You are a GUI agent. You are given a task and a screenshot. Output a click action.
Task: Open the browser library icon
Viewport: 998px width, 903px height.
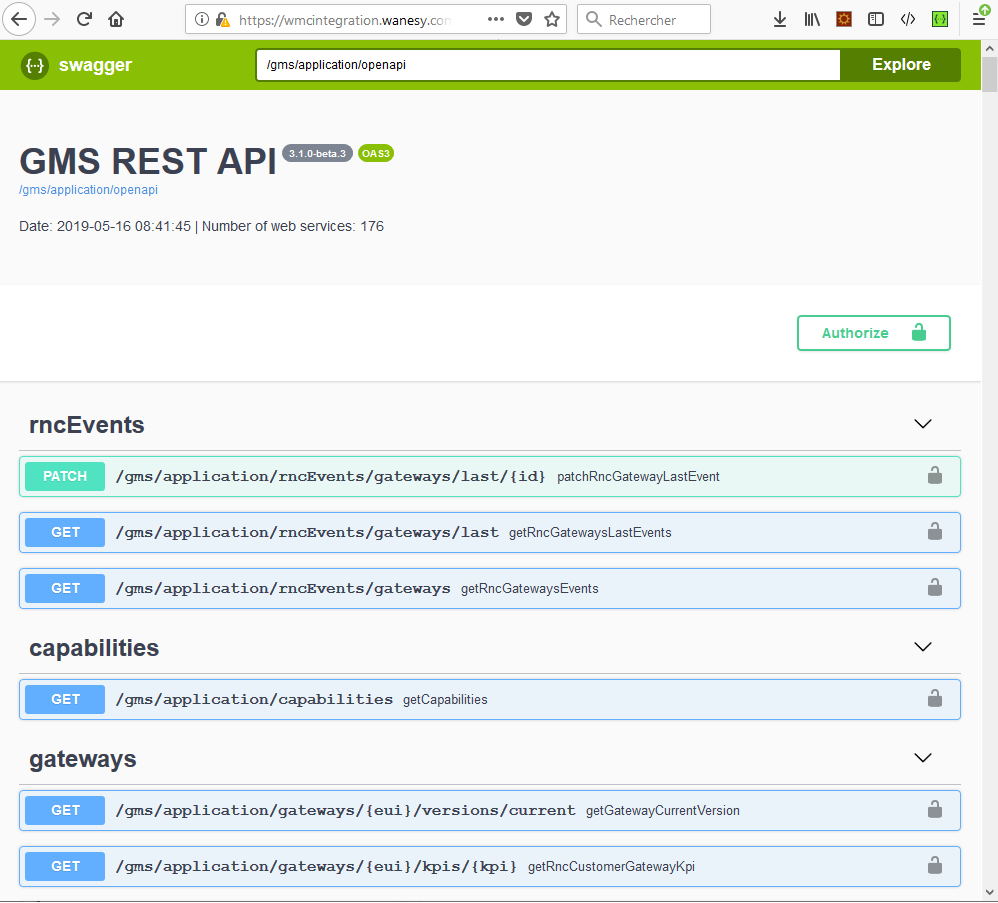(x=812, y=19)
